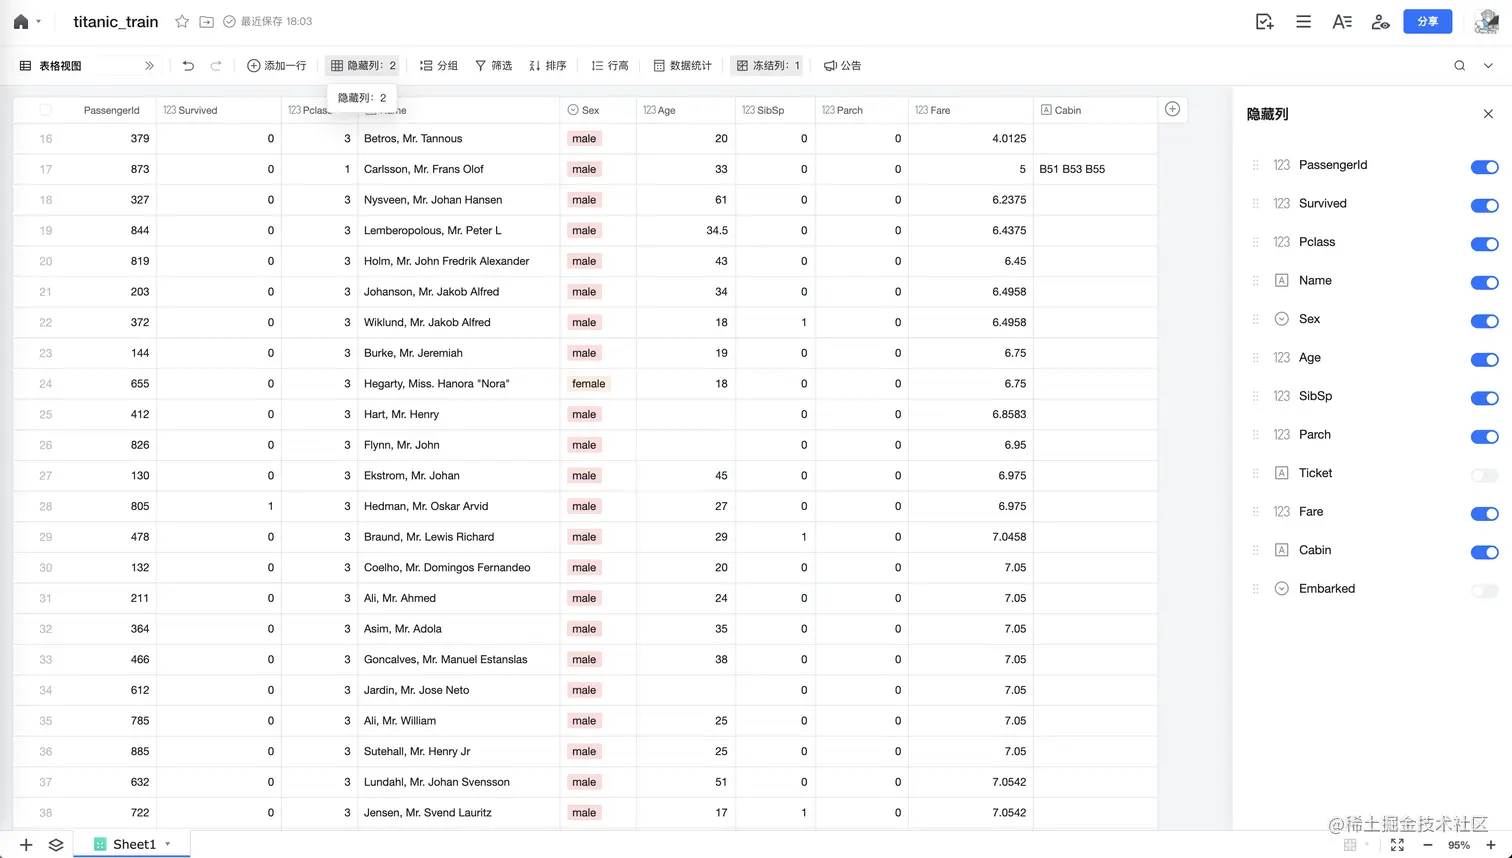Toggle Sex column visibility

(x=1484, y=321)
